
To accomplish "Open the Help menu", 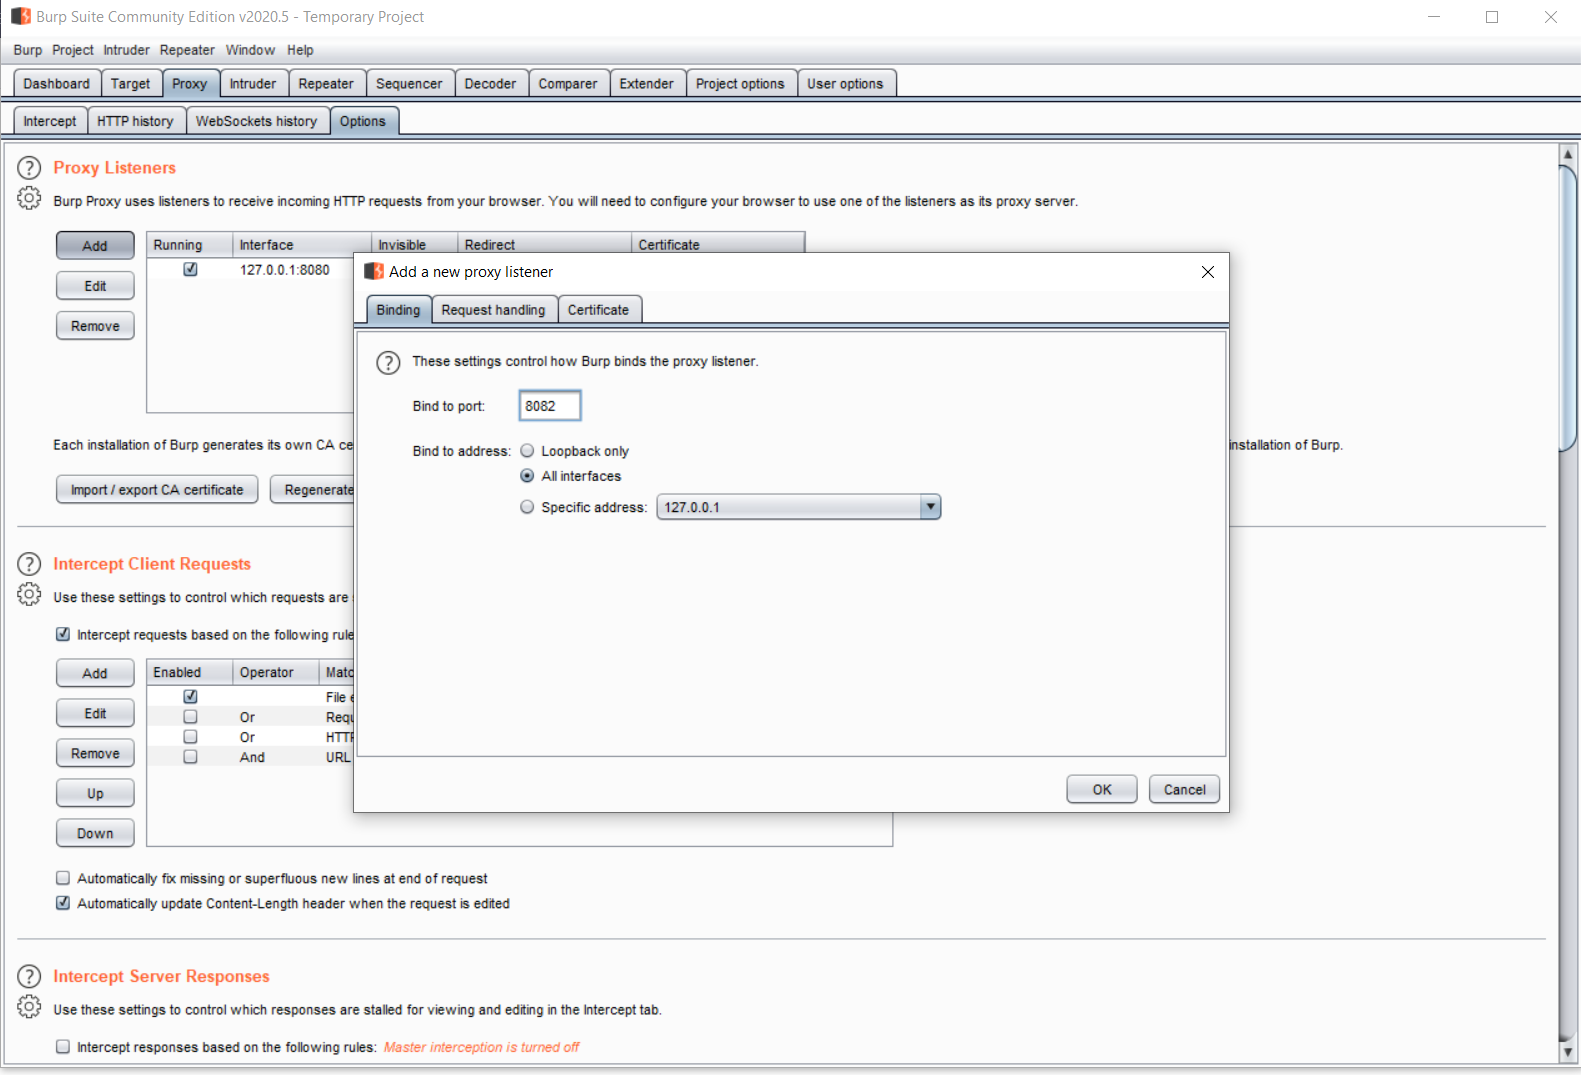I will (x=300, y=50).
